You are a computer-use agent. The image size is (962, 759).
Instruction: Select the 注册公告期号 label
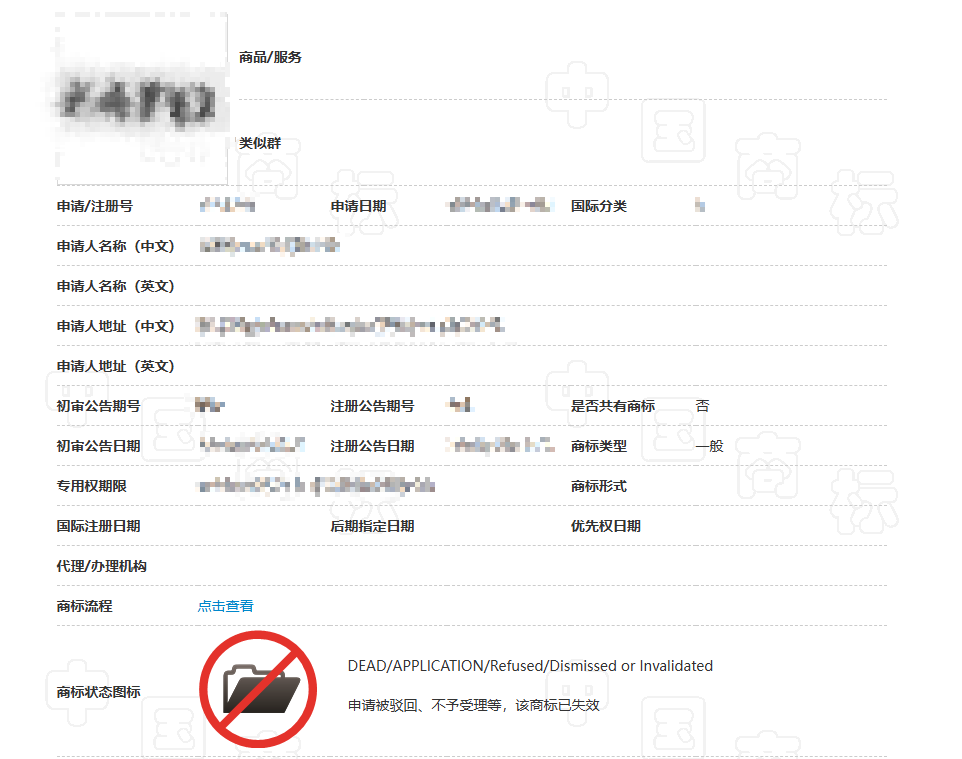coord(372,406)
